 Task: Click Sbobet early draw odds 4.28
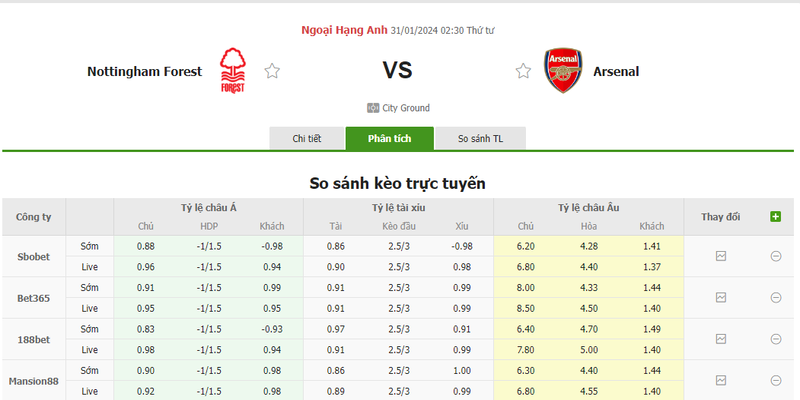coord(589,246)
